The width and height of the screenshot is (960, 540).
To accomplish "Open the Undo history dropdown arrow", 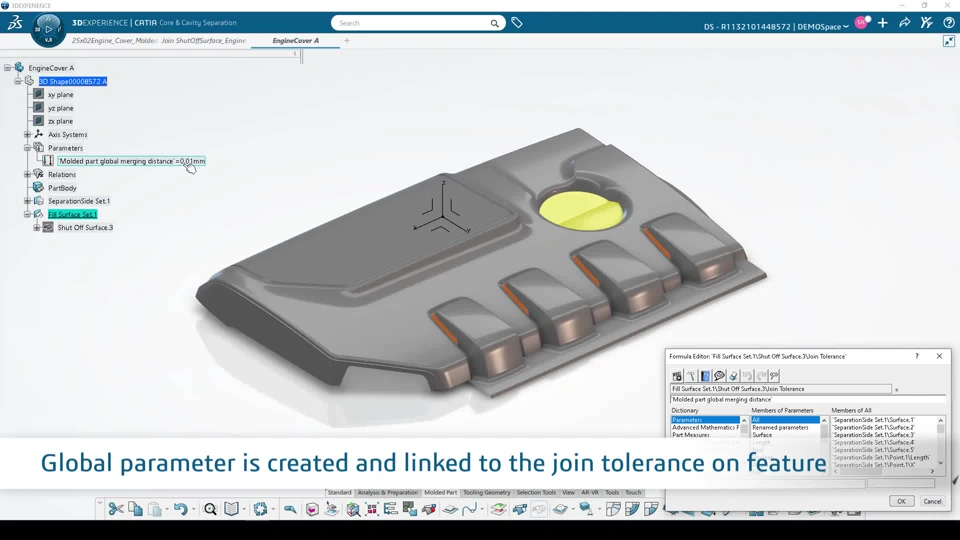I will point(193,509).
